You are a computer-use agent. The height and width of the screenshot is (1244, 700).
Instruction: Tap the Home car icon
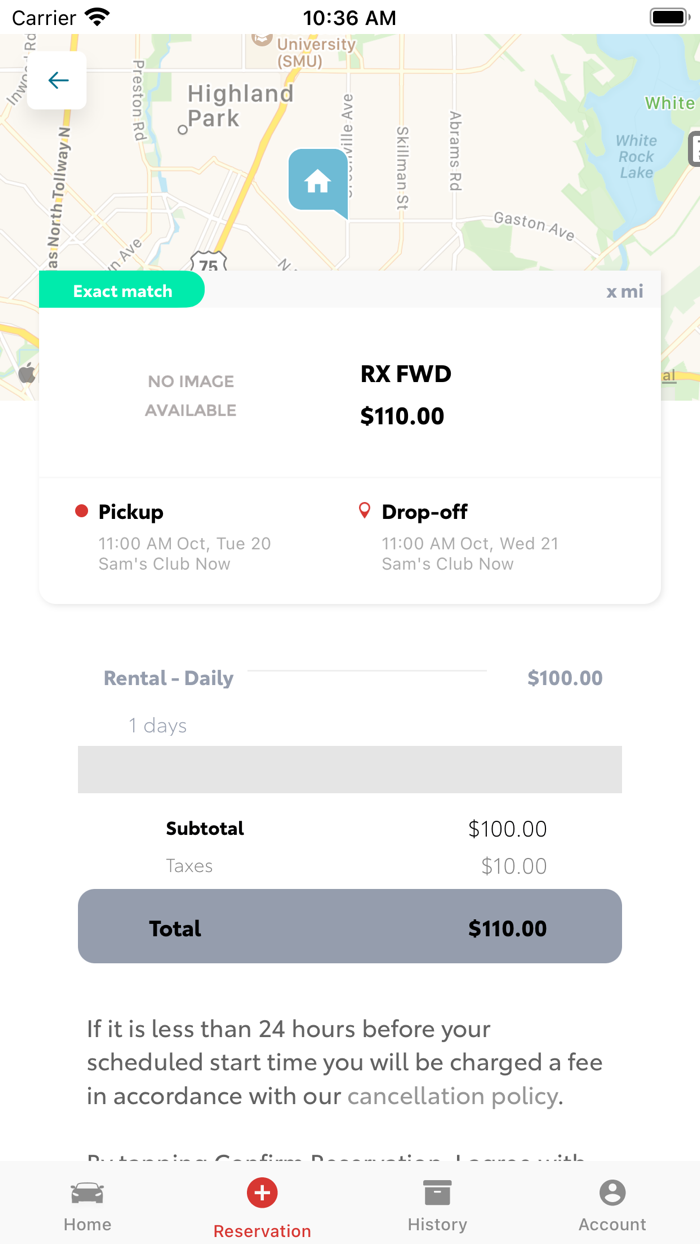tap(87, 1193)
